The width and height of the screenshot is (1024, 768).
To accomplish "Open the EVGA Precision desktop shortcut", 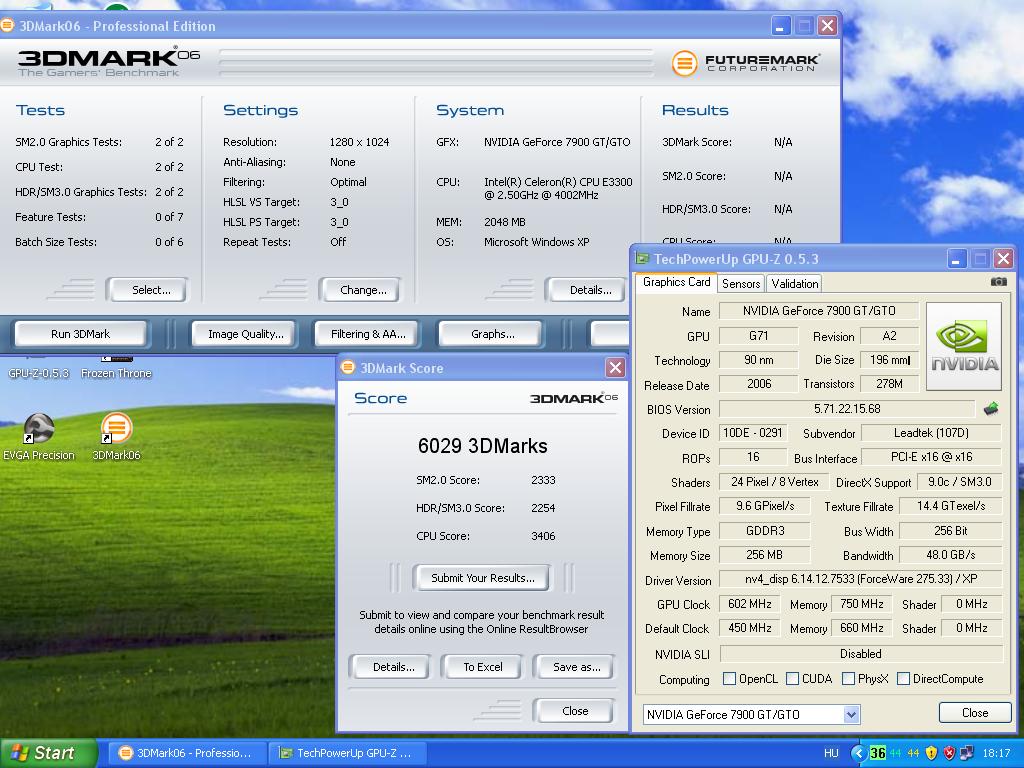I will (x=39, y=436).
